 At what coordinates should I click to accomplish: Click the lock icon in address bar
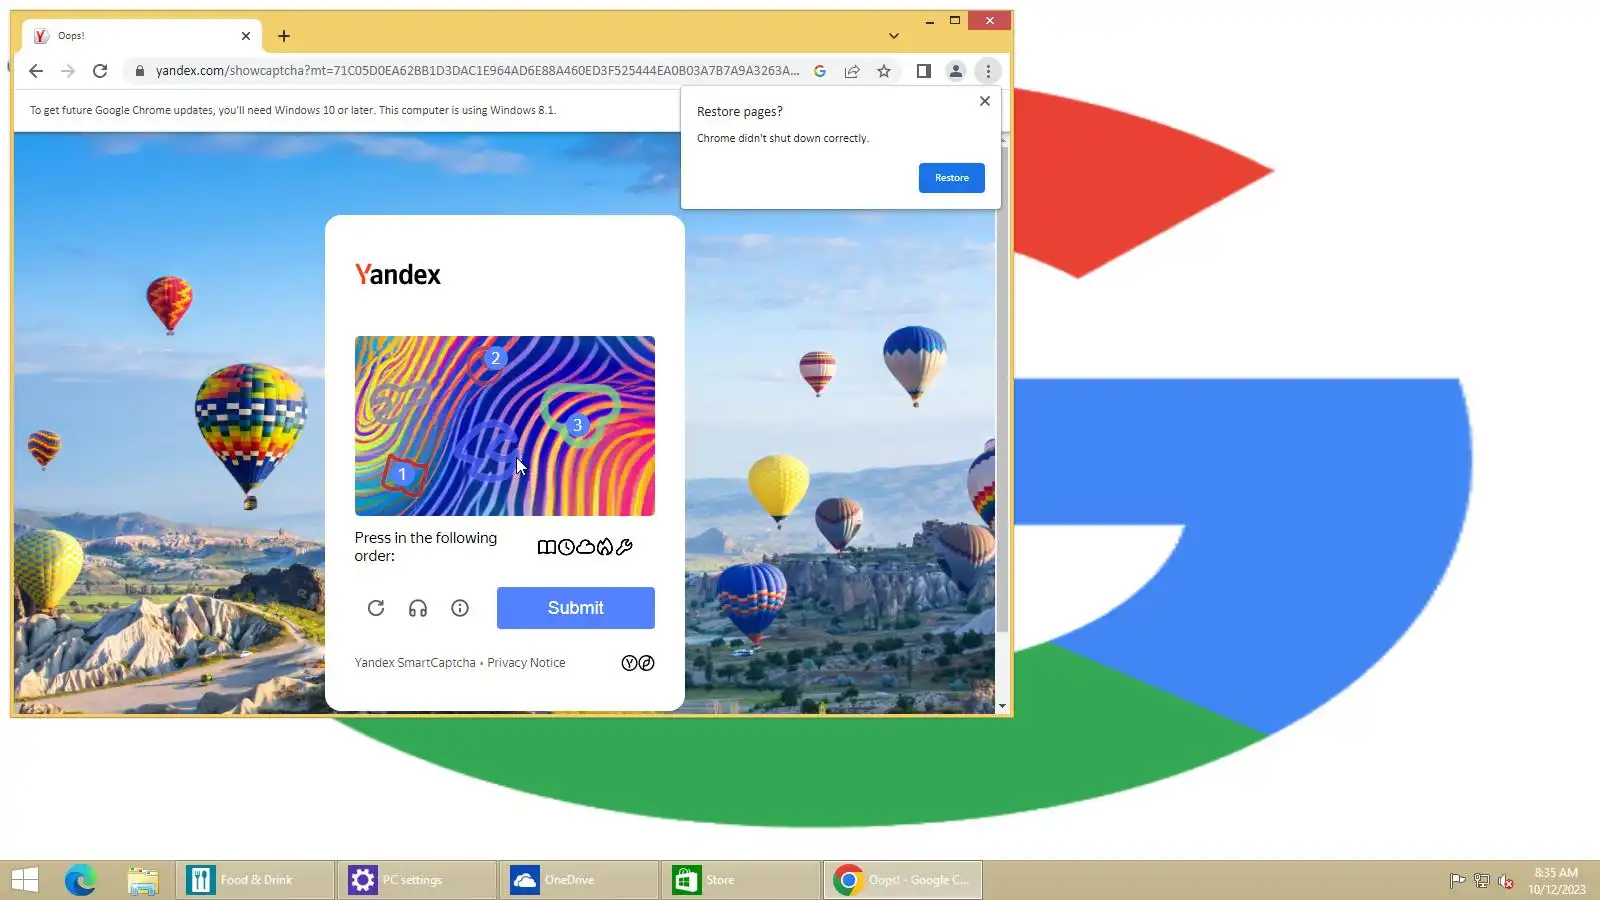[140, 71]
